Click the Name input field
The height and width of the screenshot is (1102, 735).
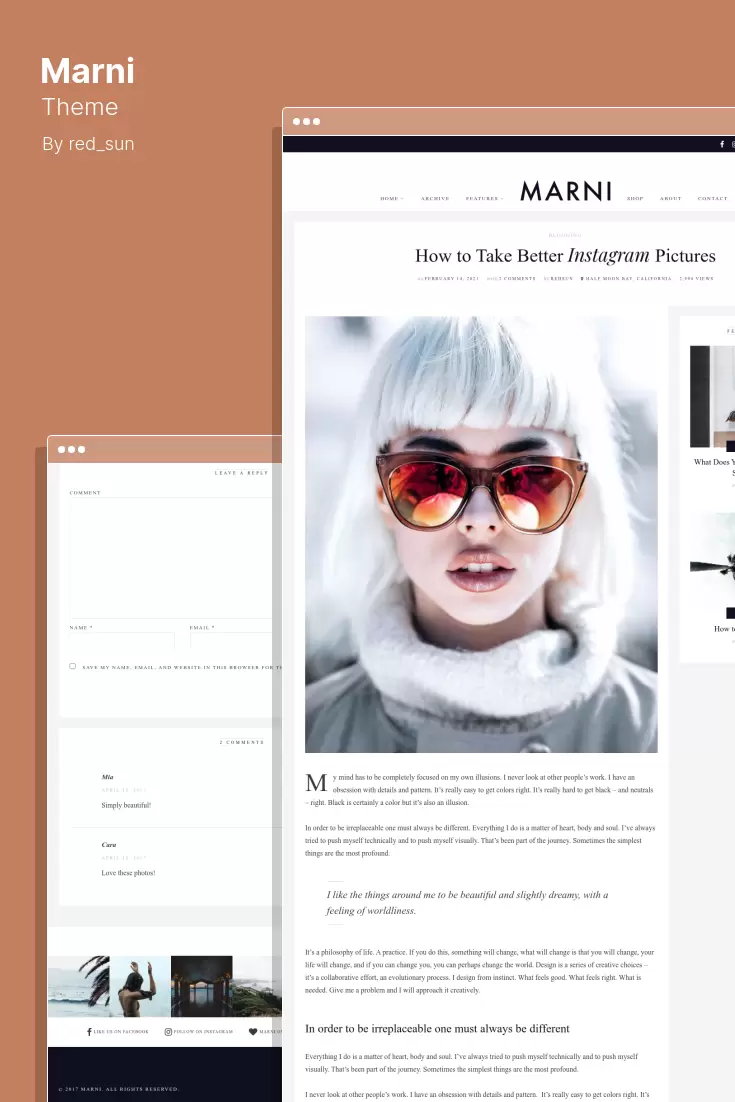122,641
